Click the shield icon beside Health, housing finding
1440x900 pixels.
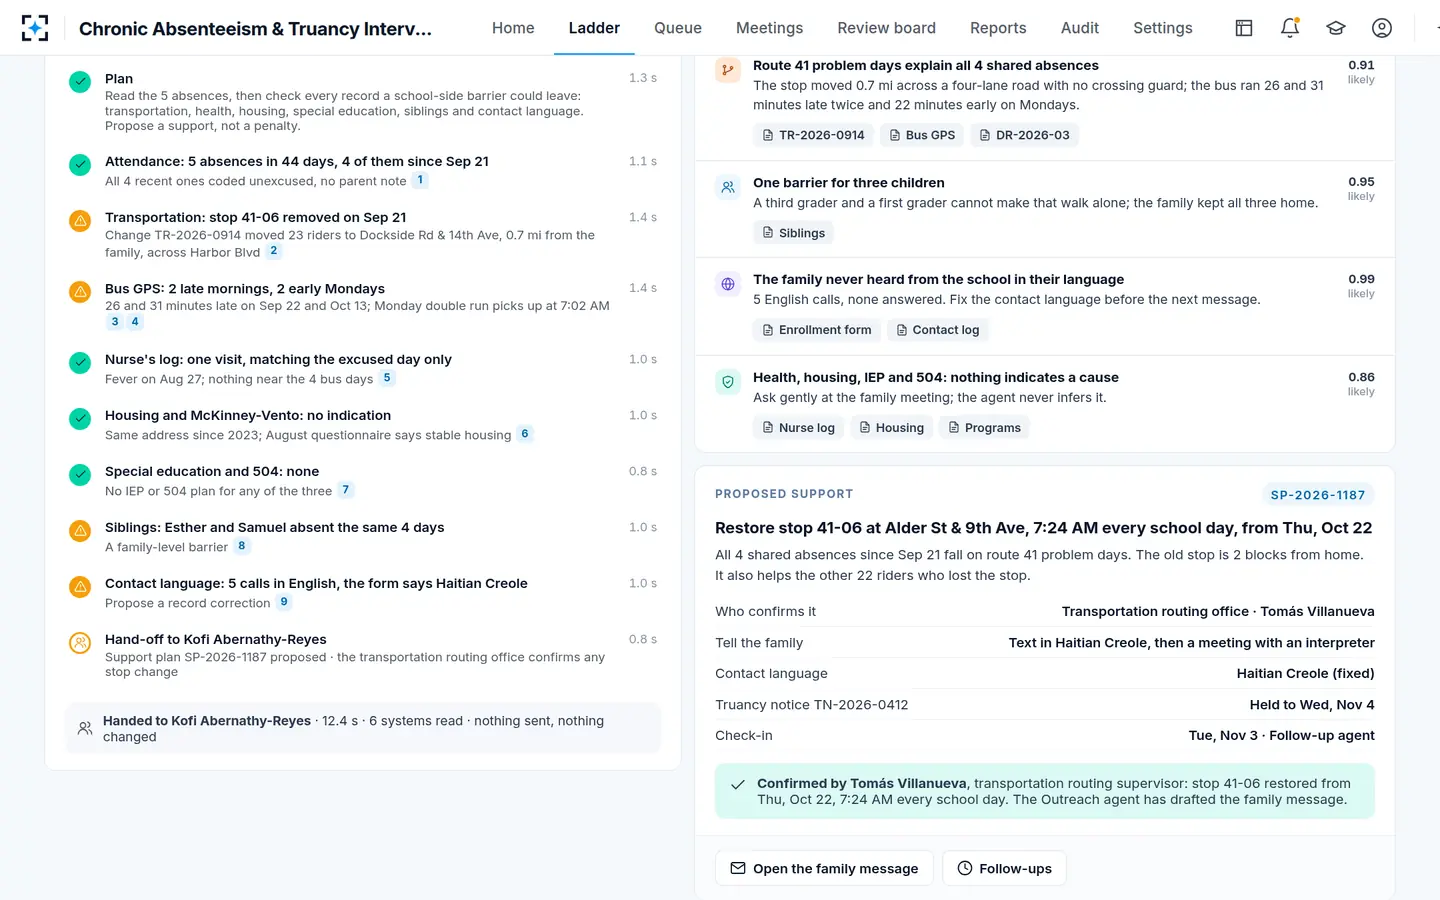728,382
